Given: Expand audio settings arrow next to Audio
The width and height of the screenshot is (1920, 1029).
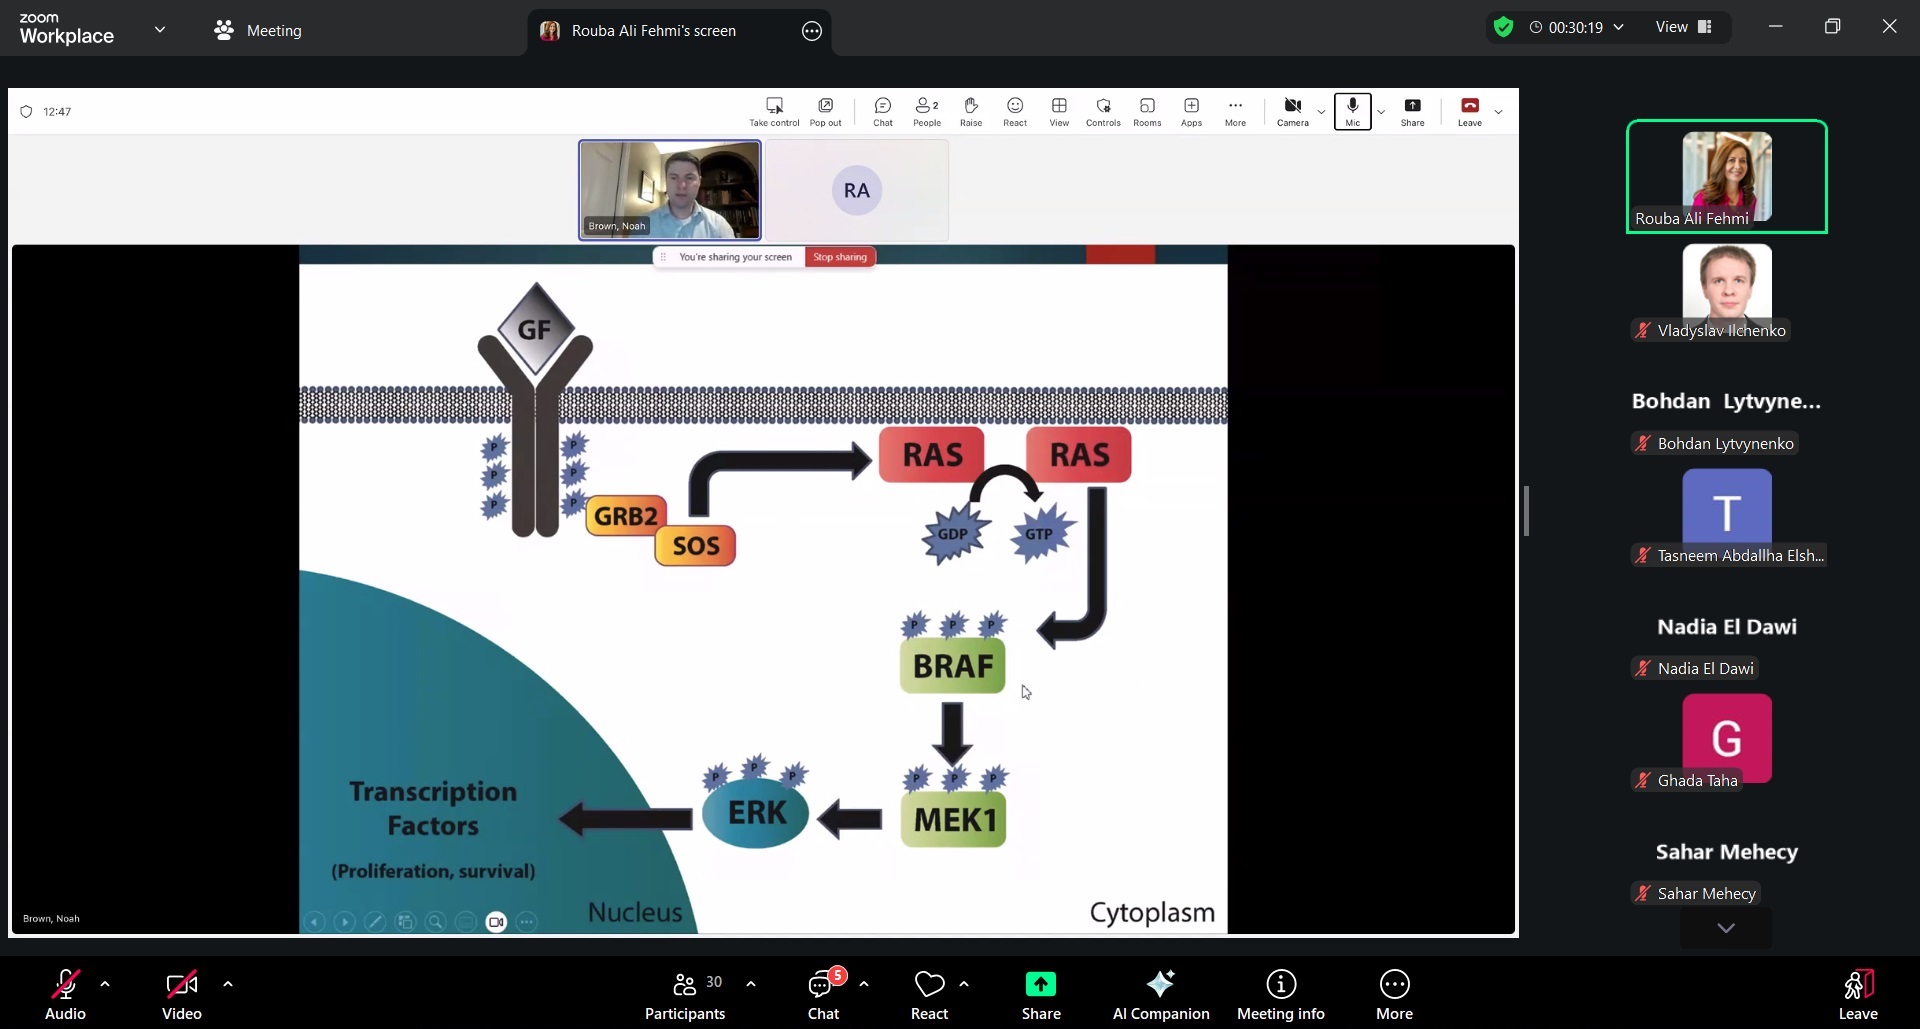Looking at the screenshot, I should point(105,985).
